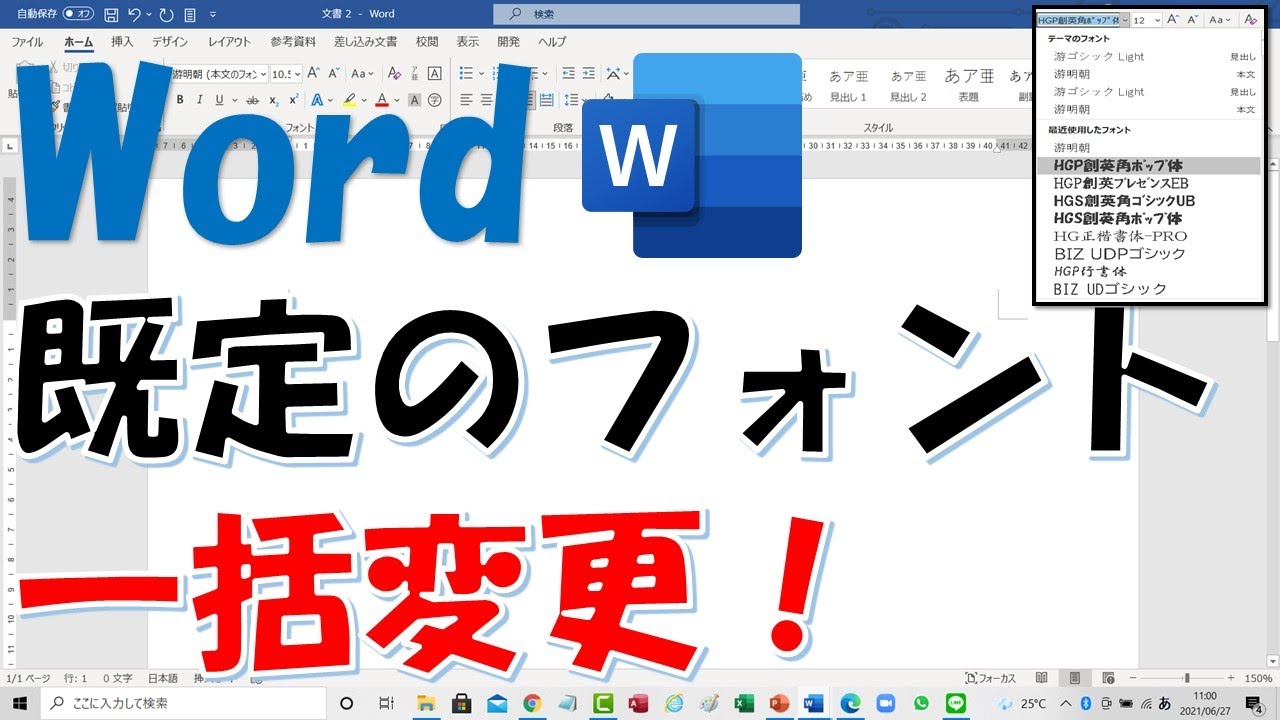Open Excel from the taskbar
Screen dimensions: 1280x720
click(744, 703)
